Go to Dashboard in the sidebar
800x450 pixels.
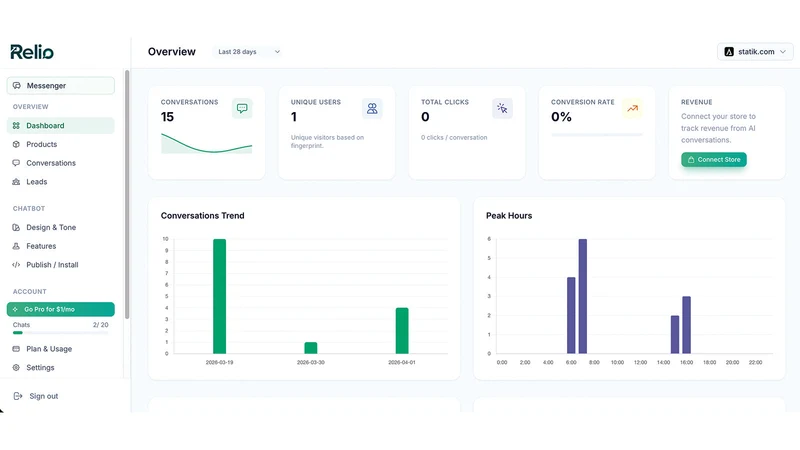tap(61, 126)
